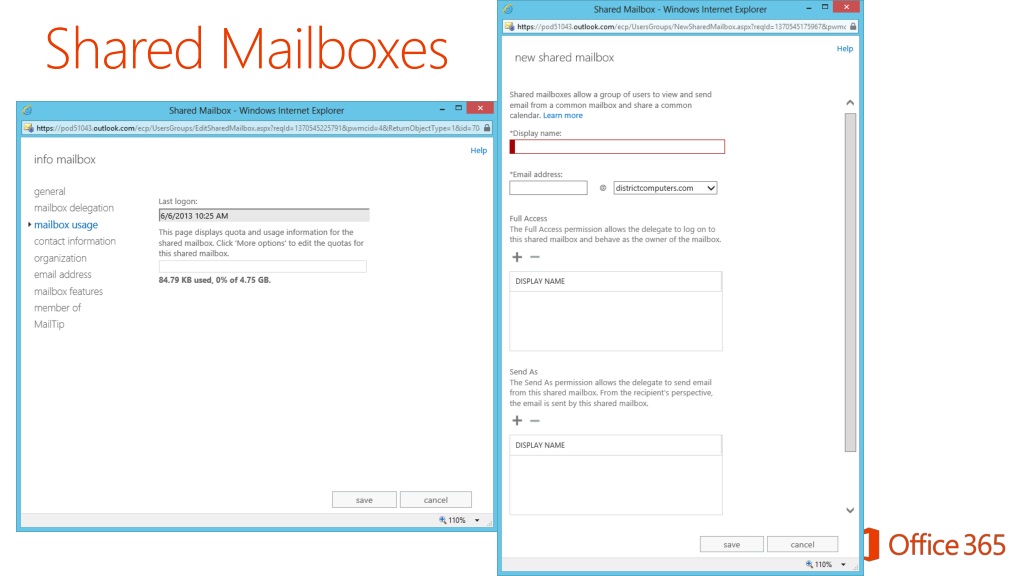
Task: Click the mailbox usage quota progress bar
Action: click(x=263, y=266)
